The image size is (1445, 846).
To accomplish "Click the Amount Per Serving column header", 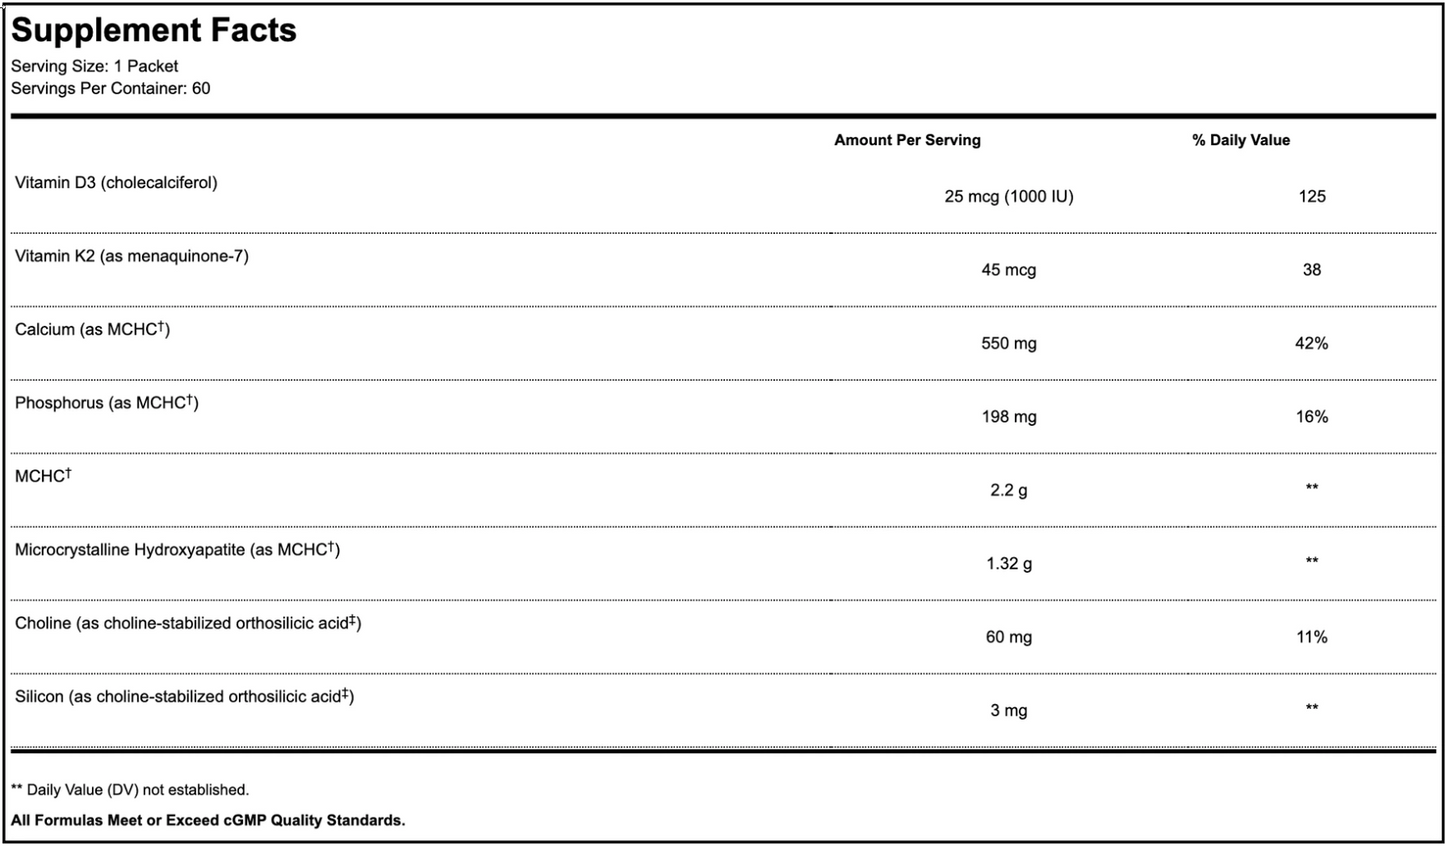I will (x=907, y=140).
